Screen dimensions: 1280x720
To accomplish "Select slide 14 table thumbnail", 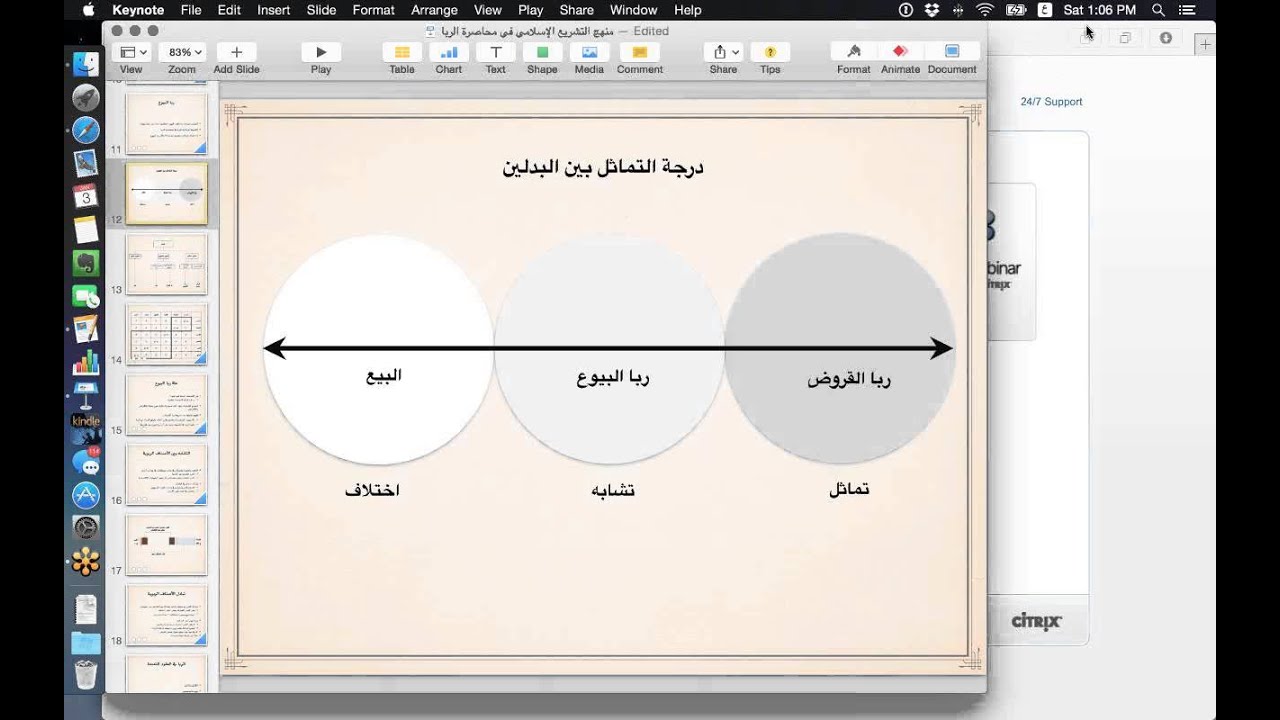I will [x=166, y=333].
